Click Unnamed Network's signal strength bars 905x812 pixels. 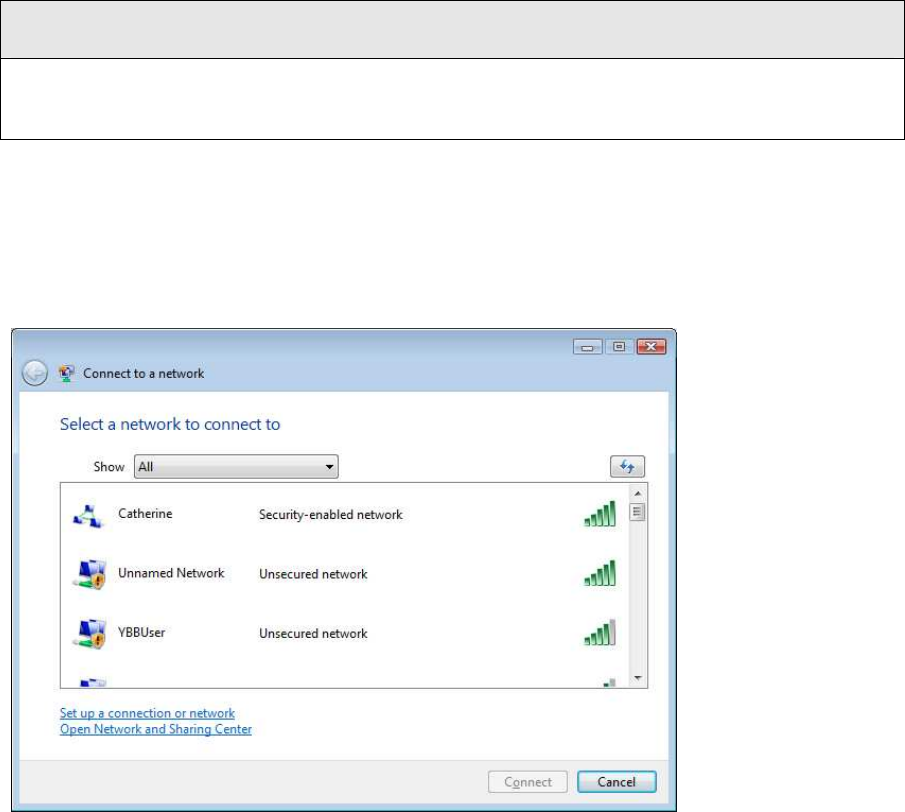(600, 573)
